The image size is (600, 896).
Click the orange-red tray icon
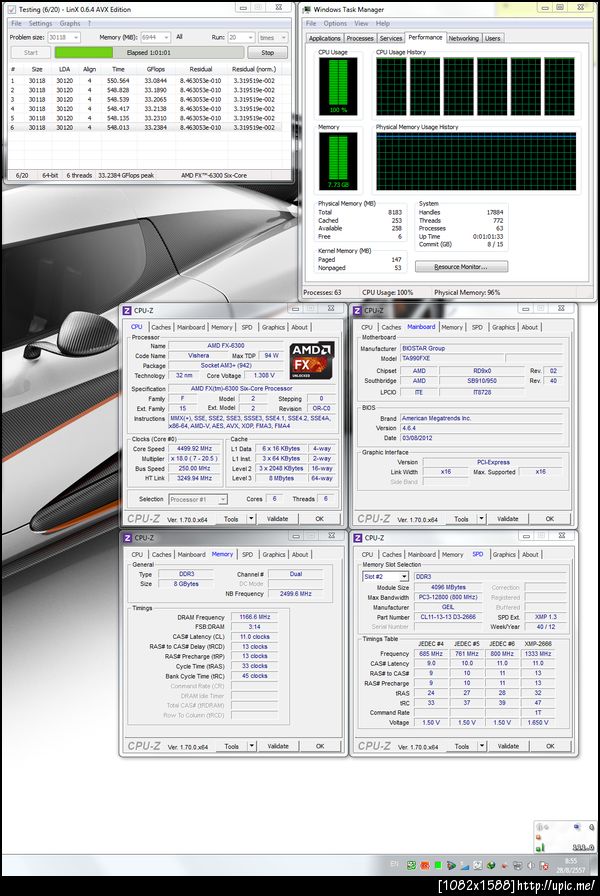pos(425,865)
